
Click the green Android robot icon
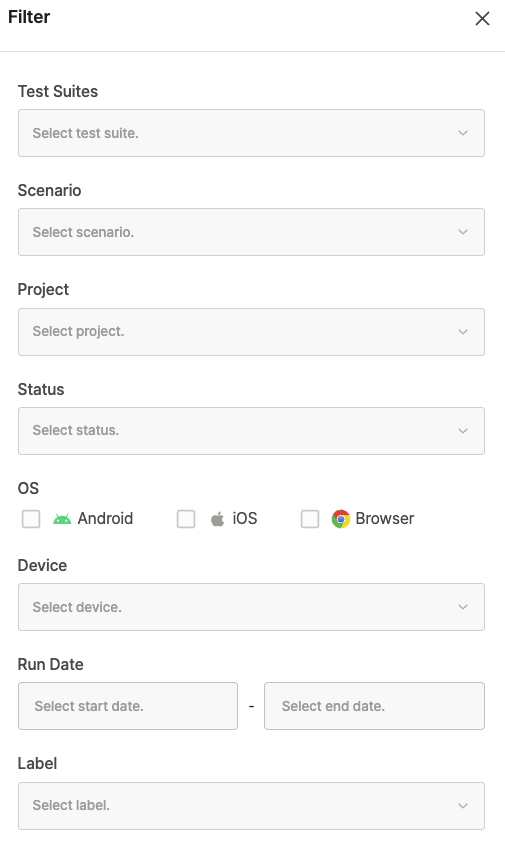62,519
